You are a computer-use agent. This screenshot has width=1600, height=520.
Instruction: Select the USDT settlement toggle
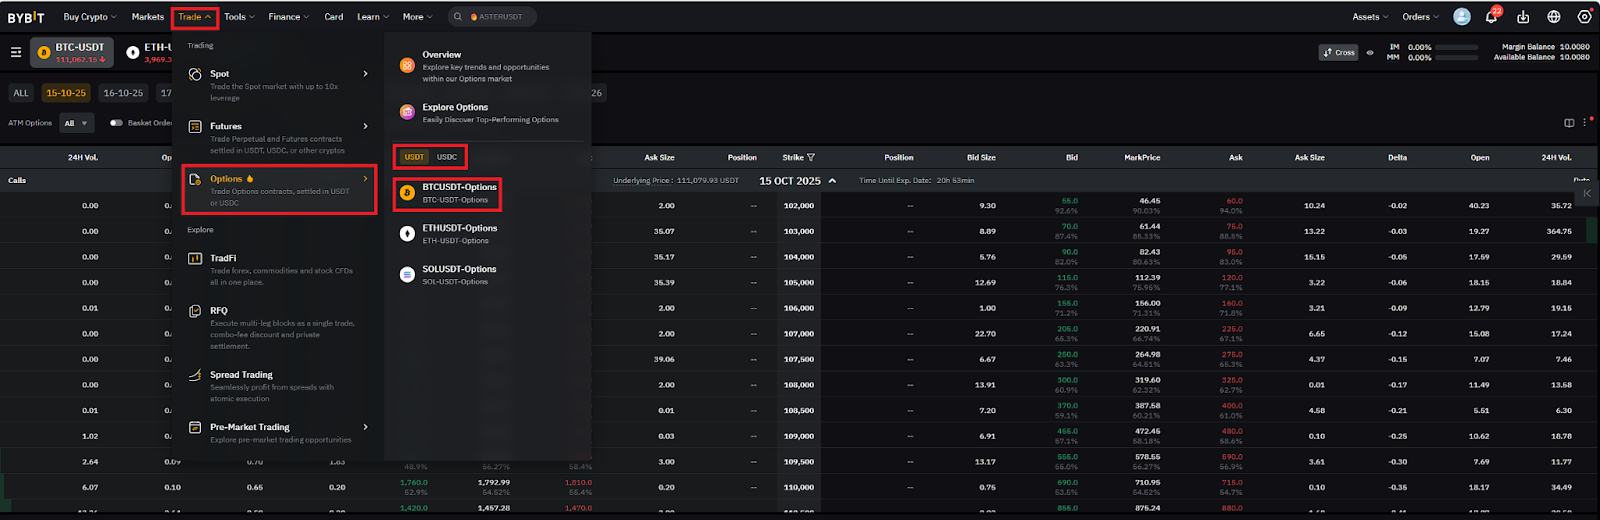click(414, 157)
